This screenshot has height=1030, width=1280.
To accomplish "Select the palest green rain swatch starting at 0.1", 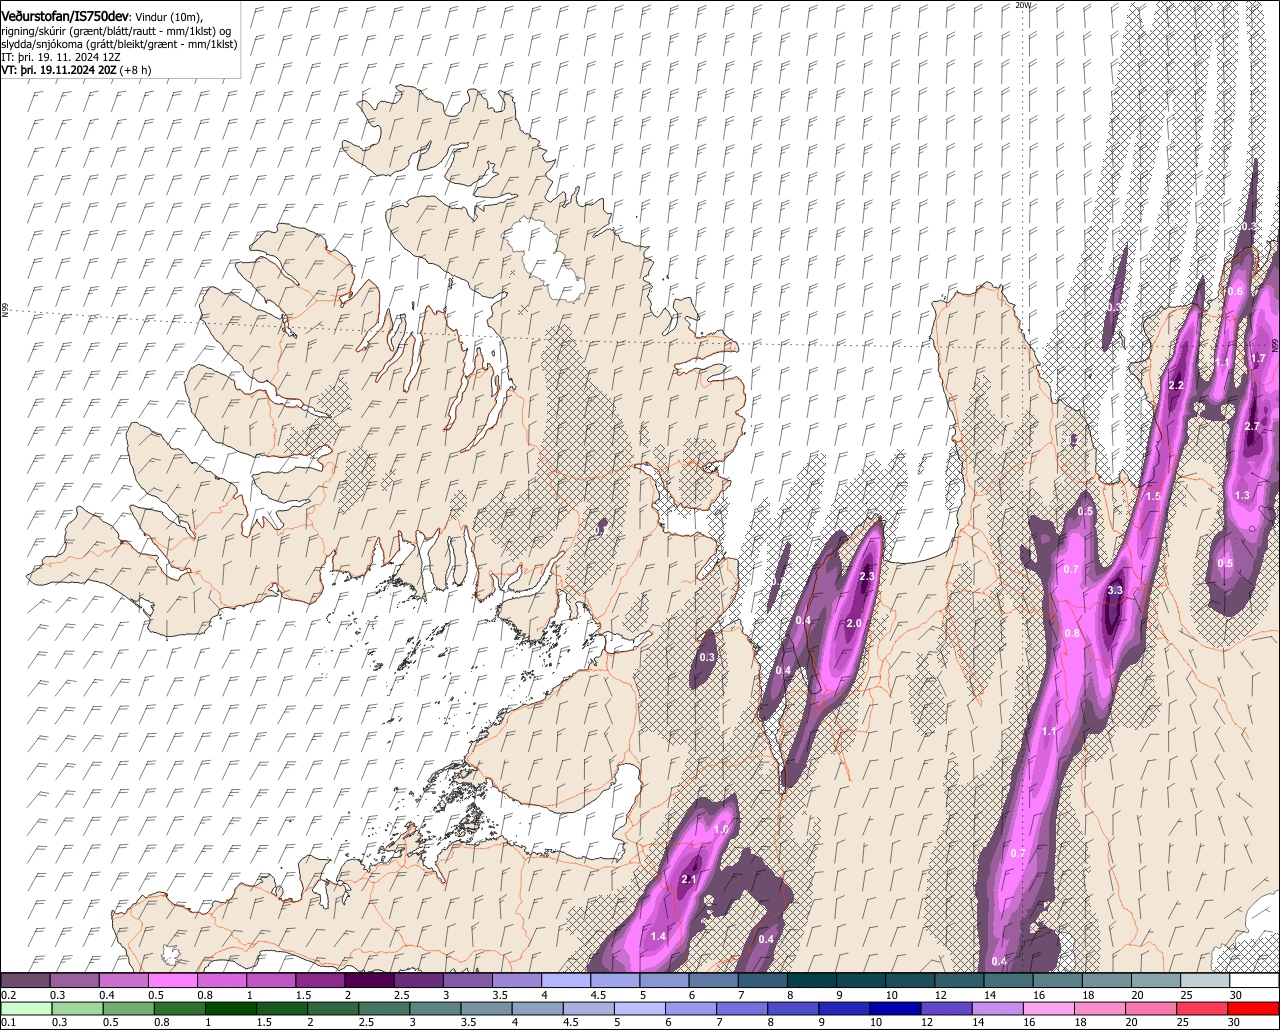I will pos(26,1008).
